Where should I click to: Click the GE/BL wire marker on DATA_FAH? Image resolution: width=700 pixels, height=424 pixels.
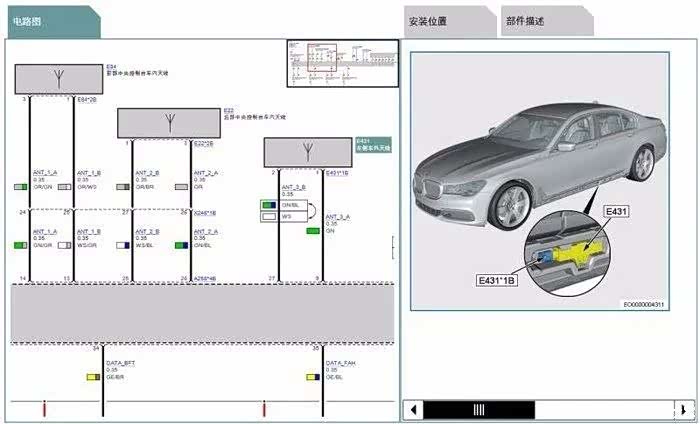(313, 377)
